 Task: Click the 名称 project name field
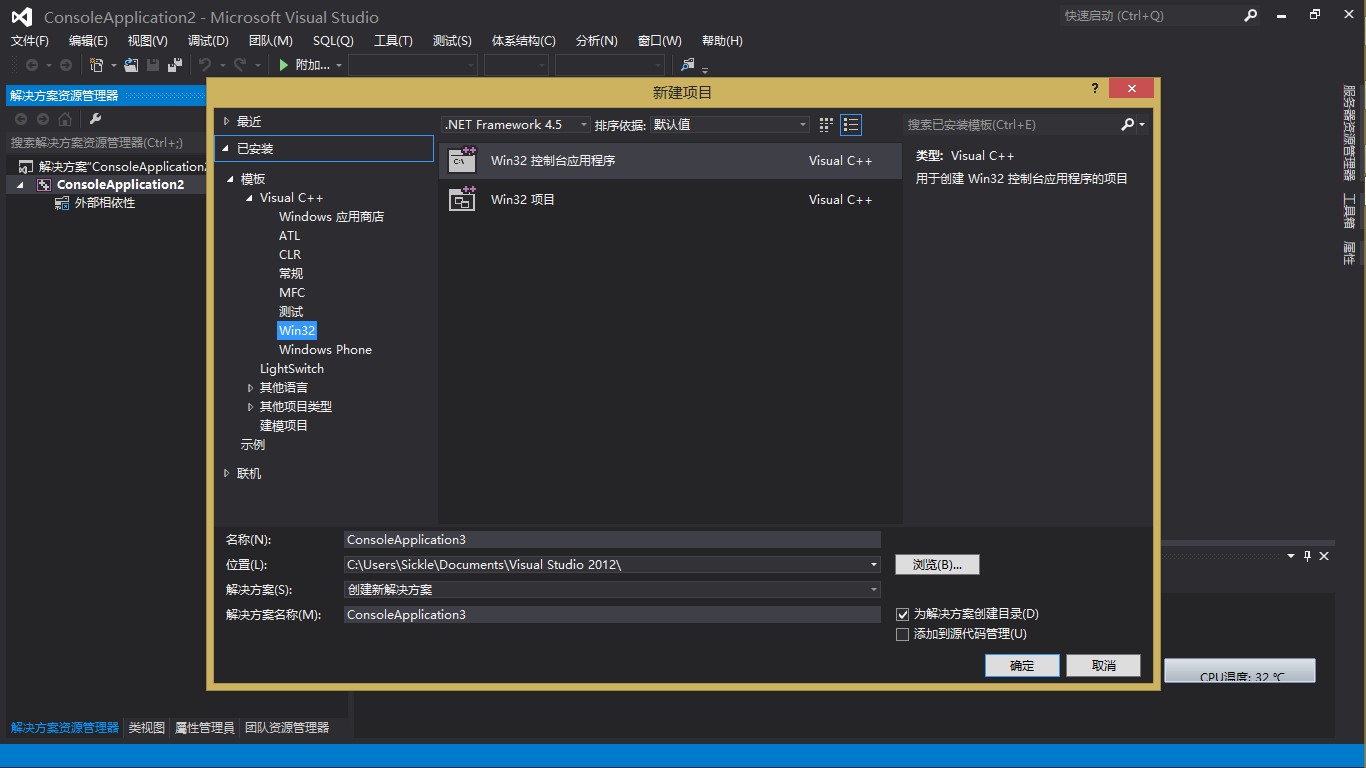612,540
